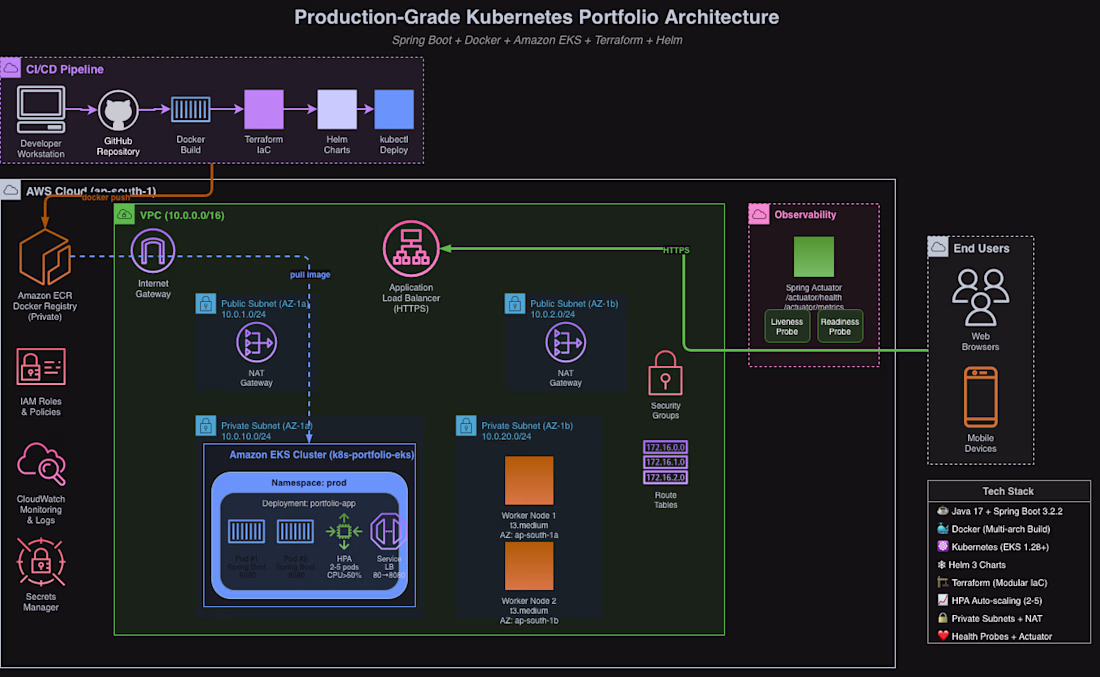Click the Pod #1 container icon

click(246, 531)
